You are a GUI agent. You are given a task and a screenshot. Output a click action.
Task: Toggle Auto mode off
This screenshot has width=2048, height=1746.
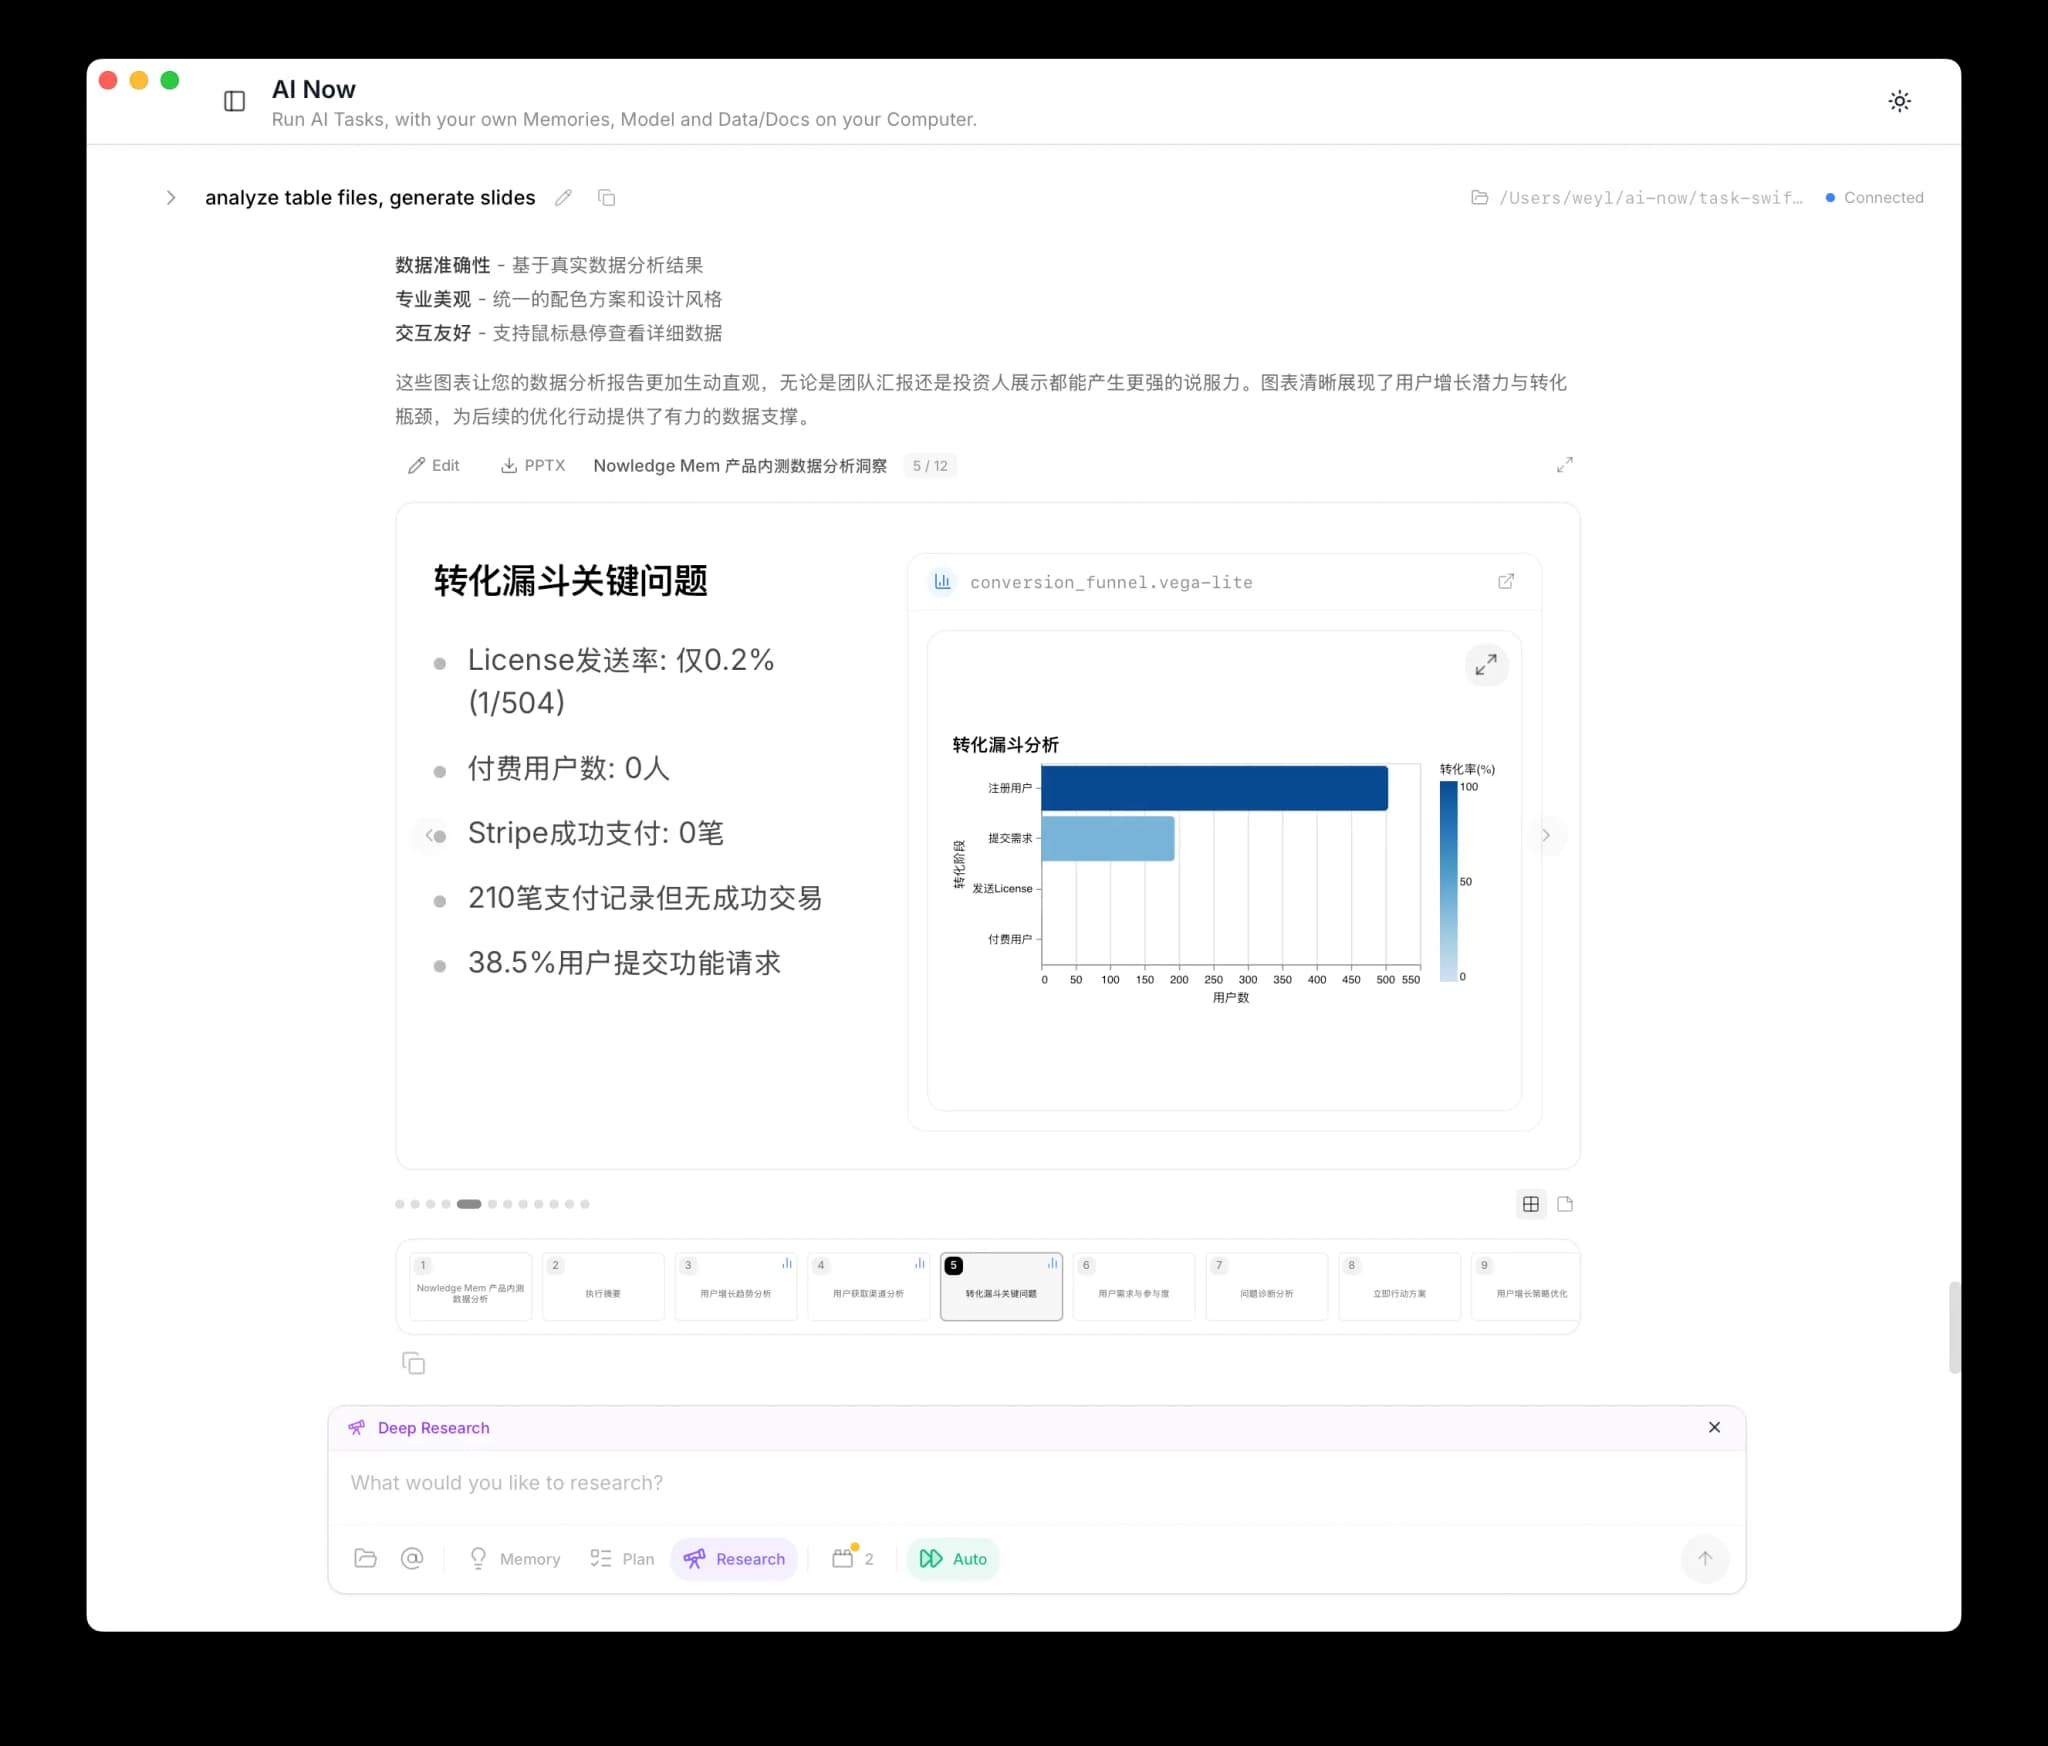952,1558
